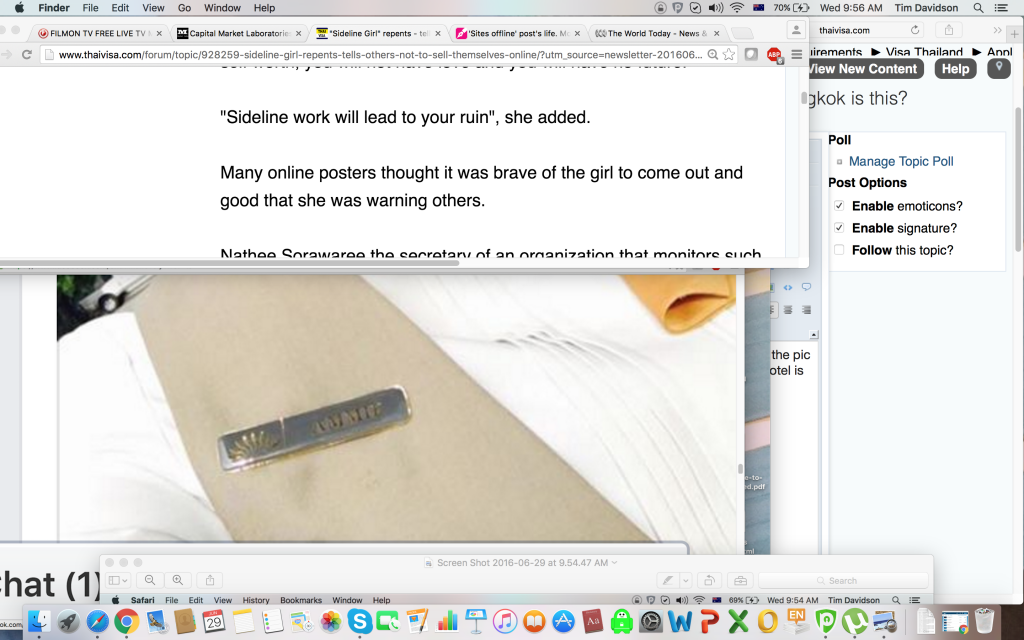Open the Go menu

pyautogui.click(x=184, y=8)
